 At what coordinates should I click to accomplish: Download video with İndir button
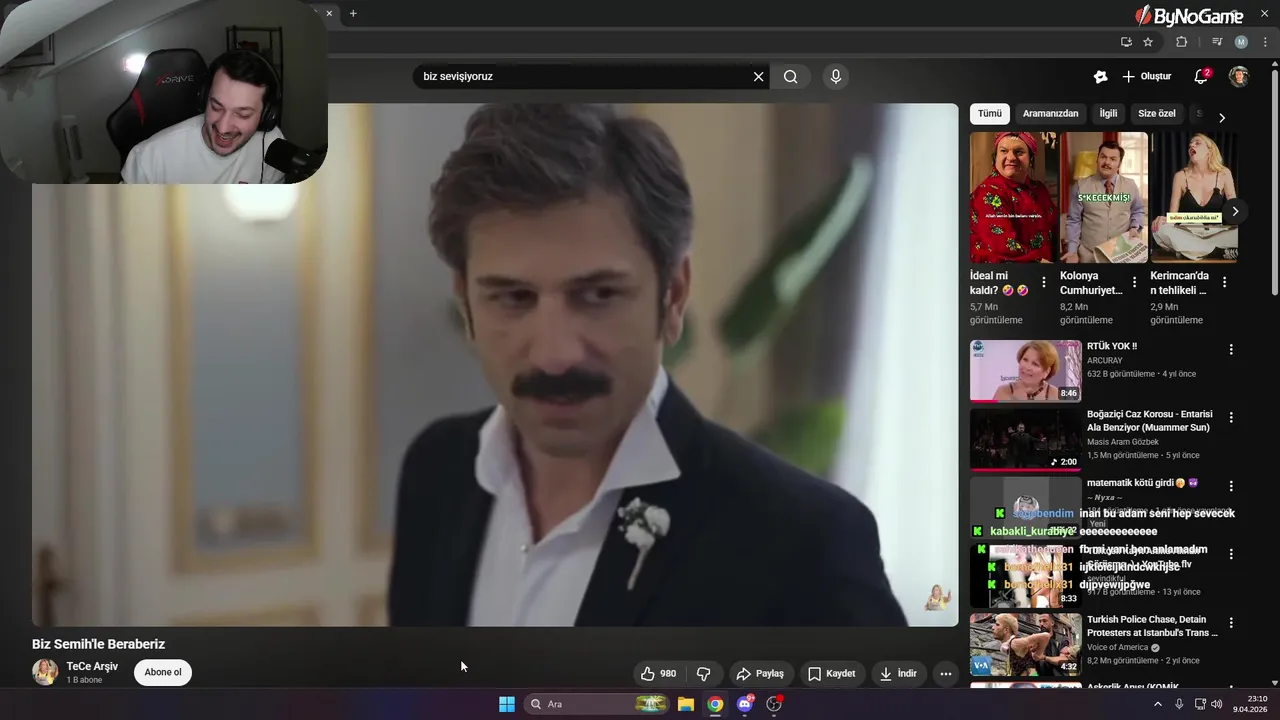point(898,674)
